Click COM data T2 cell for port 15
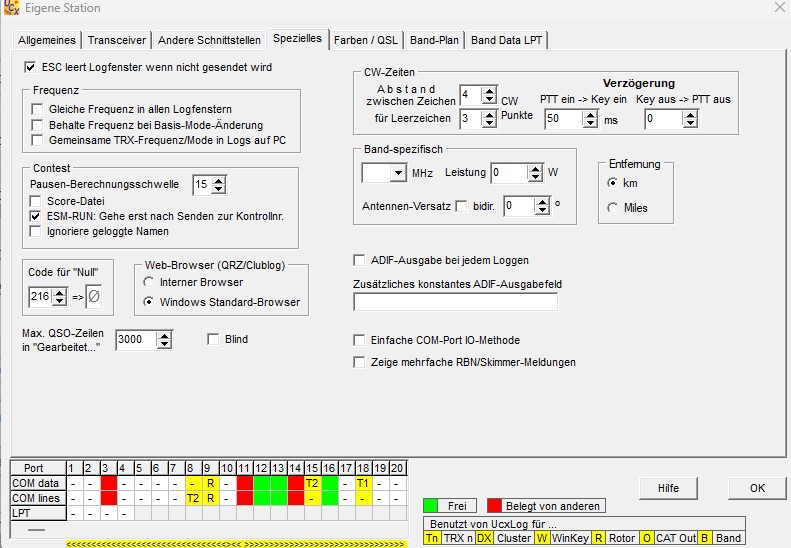 [312, 483]
